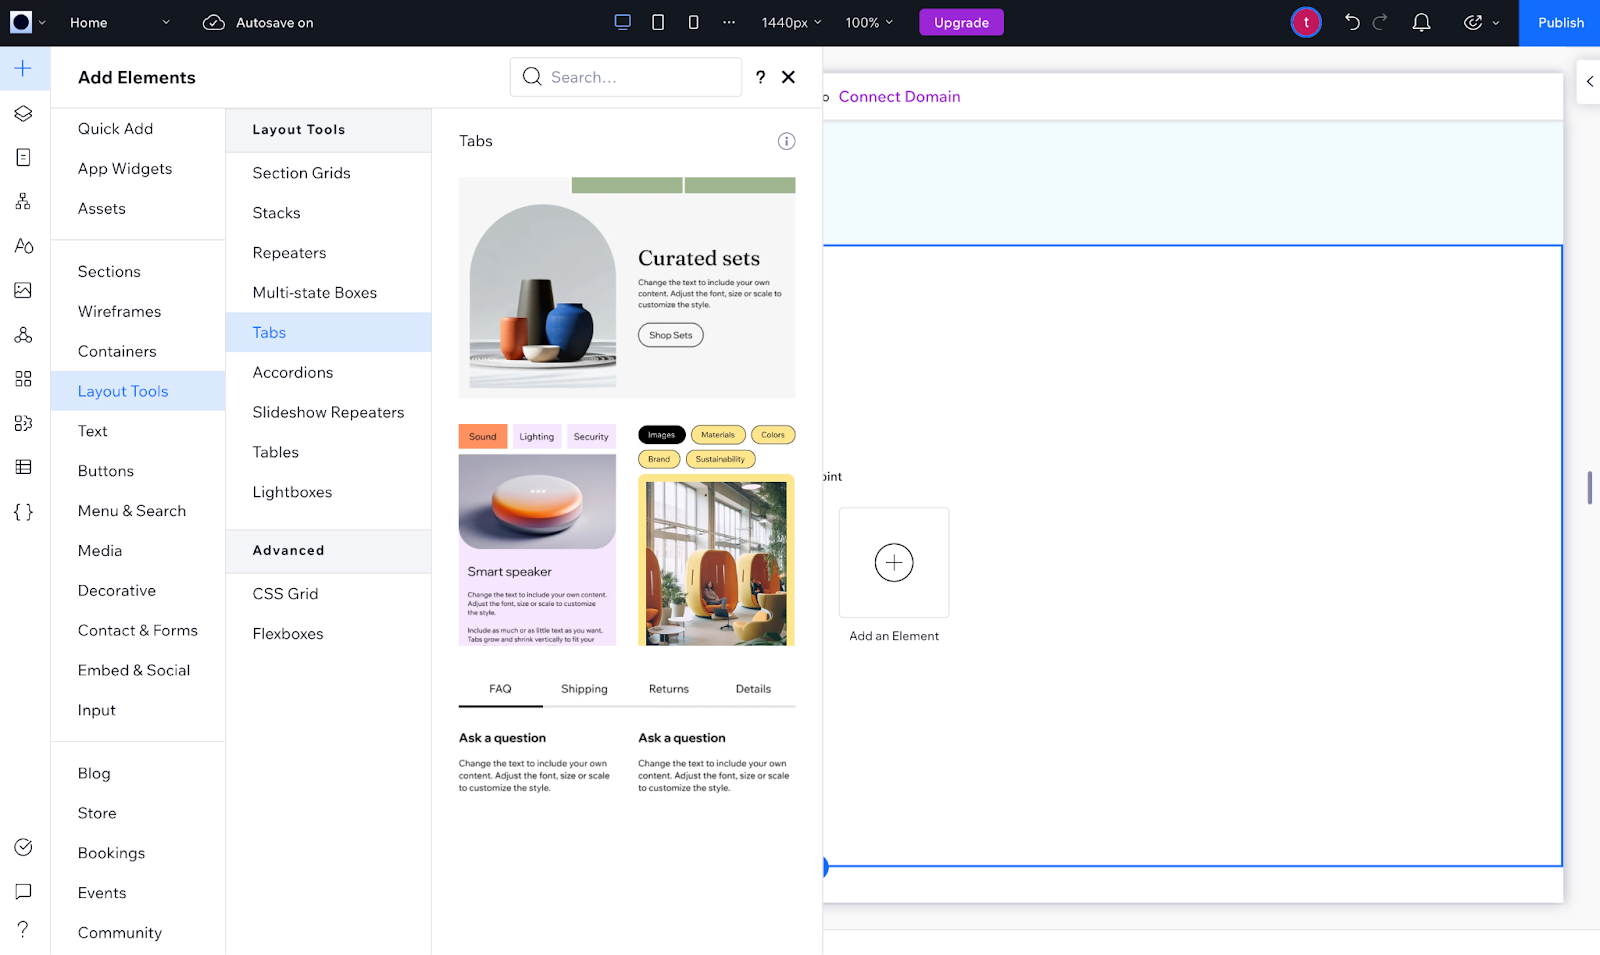Click the Tabs info icon
This screenshot has width=1600, height=955.
coord(787,141)
